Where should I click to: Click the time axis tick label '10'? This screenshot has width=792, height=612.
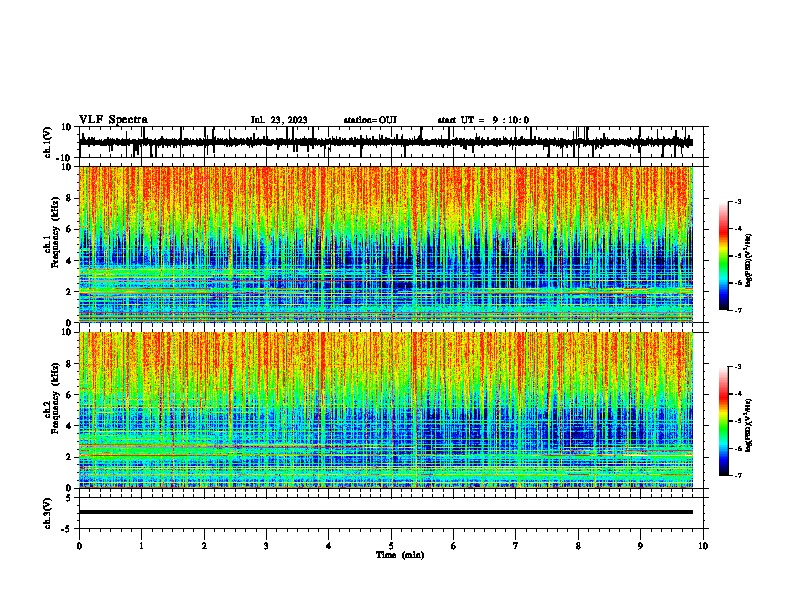point(703,546)
